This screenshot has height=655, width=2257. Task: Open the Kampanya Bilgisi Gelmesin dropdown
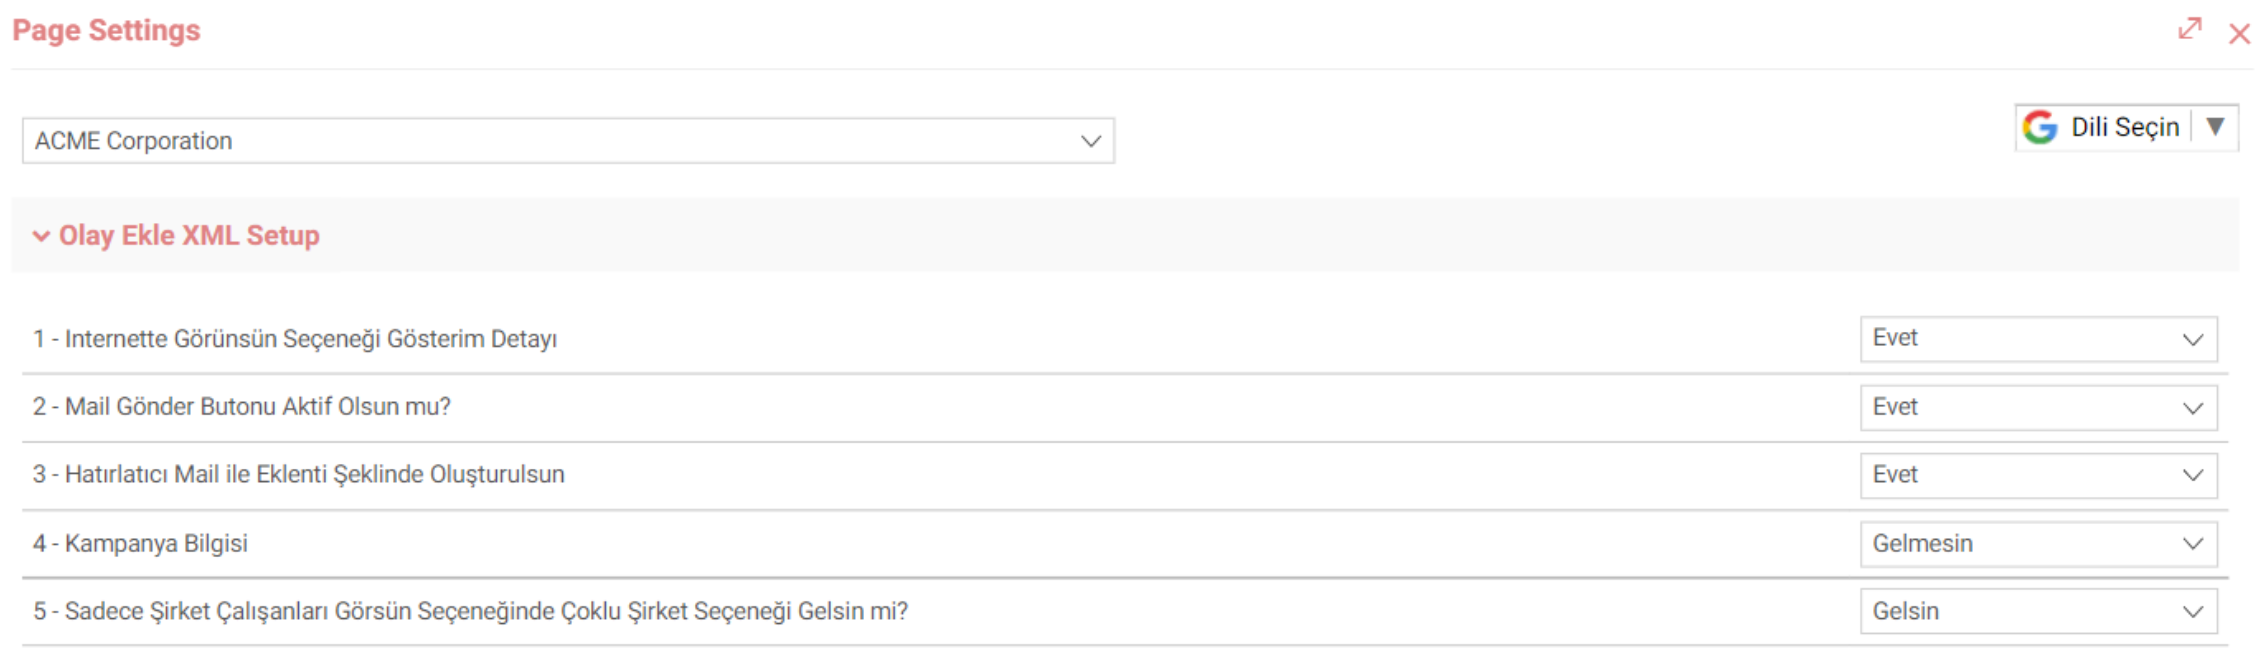pos(2038,543)
